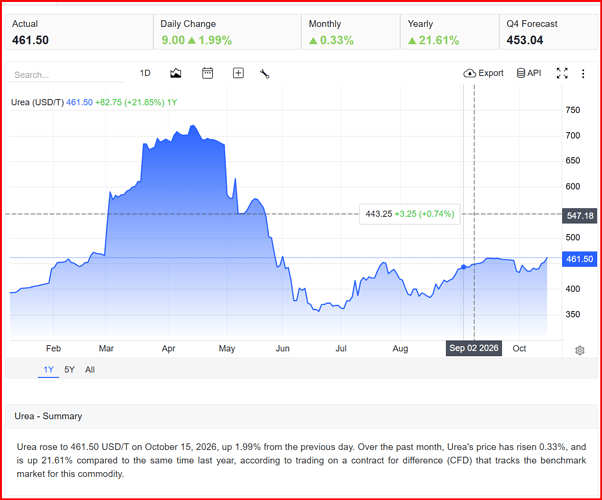Click the Urea - Summary heading
Image resolution: width=602 pixels, height=500 pixels.
click(x=48, y=416)
